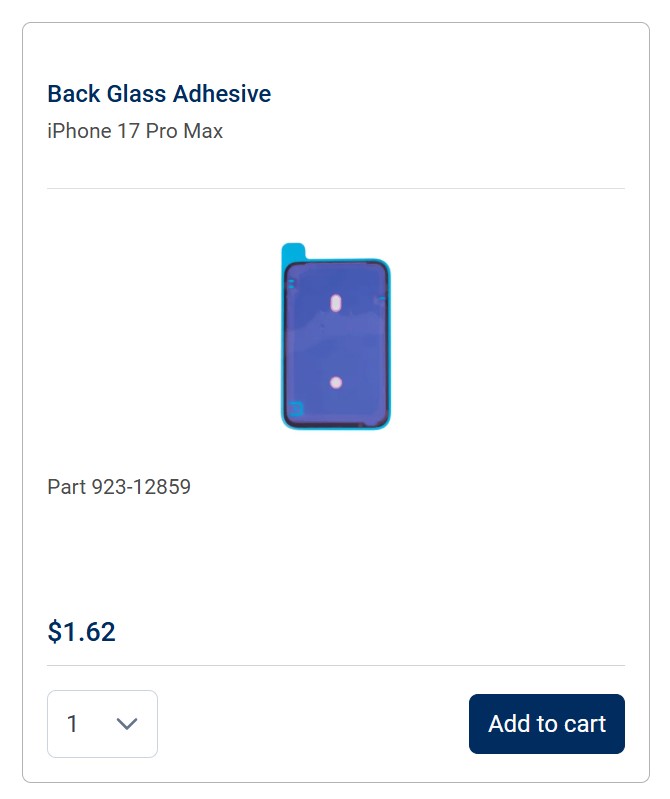Click the upper hole in adhesive image

(336, 301)
